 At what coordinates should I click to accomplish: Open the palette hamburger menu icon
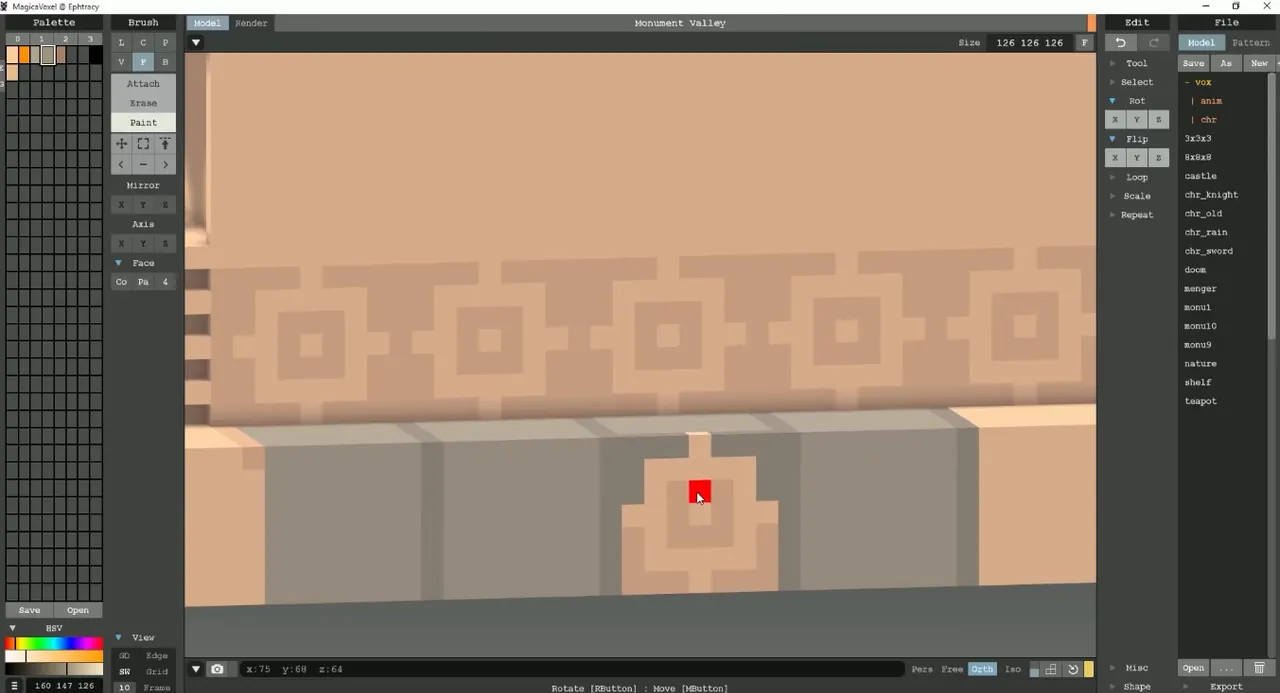(14, 686)
